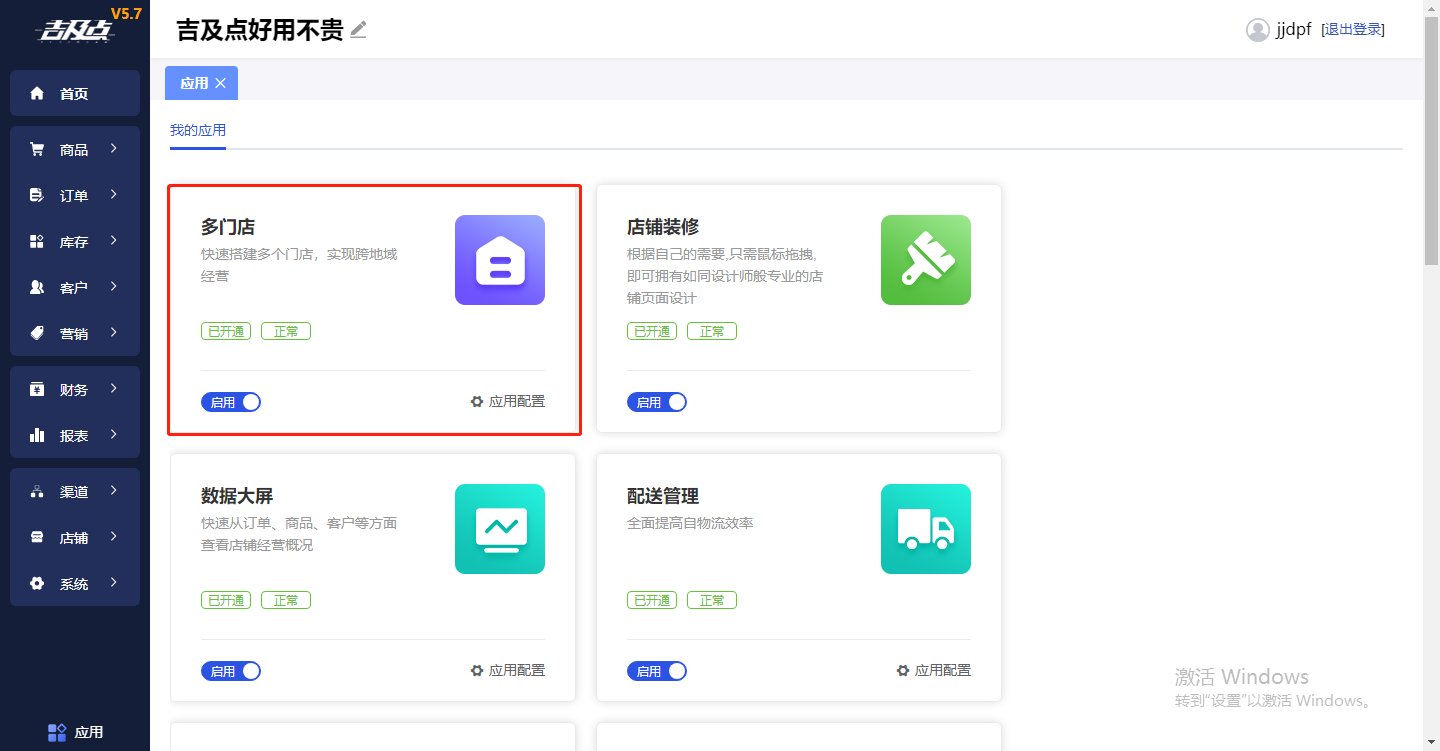Viewport: 1440px width, 751px height.
Task: Toggle the 启用 switch for 配送管理
Action: coord(657,671)
